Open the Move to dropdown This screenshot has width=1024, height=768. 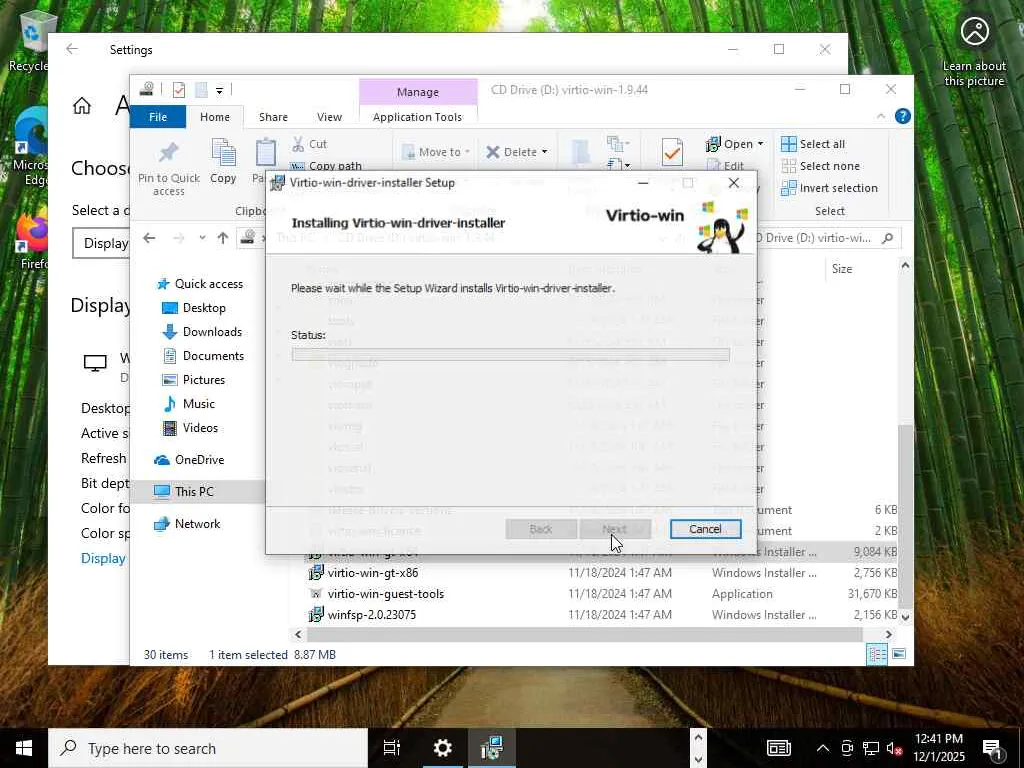point(436,152)
